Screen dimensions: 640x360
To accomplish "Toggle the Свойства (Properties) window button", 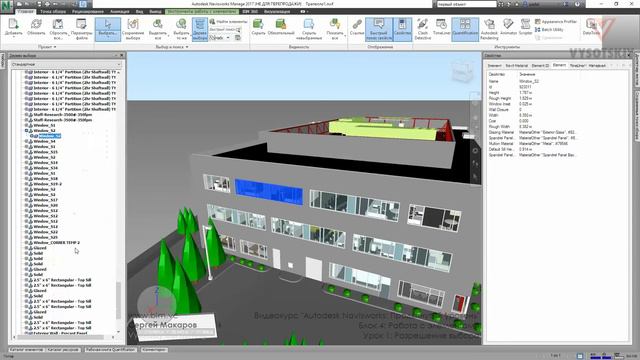I will 402,29.
